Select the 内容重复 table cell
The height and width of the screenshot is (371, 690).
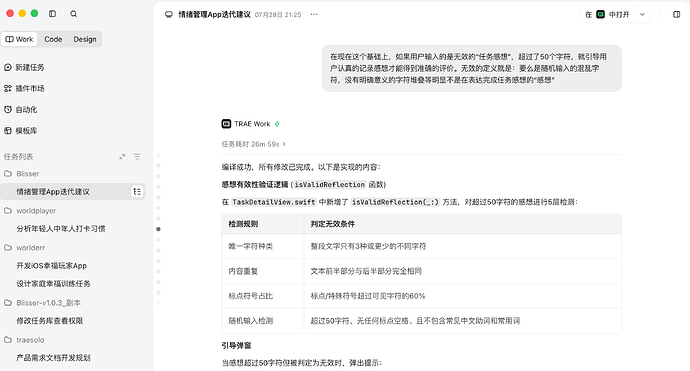coord(263,271)
